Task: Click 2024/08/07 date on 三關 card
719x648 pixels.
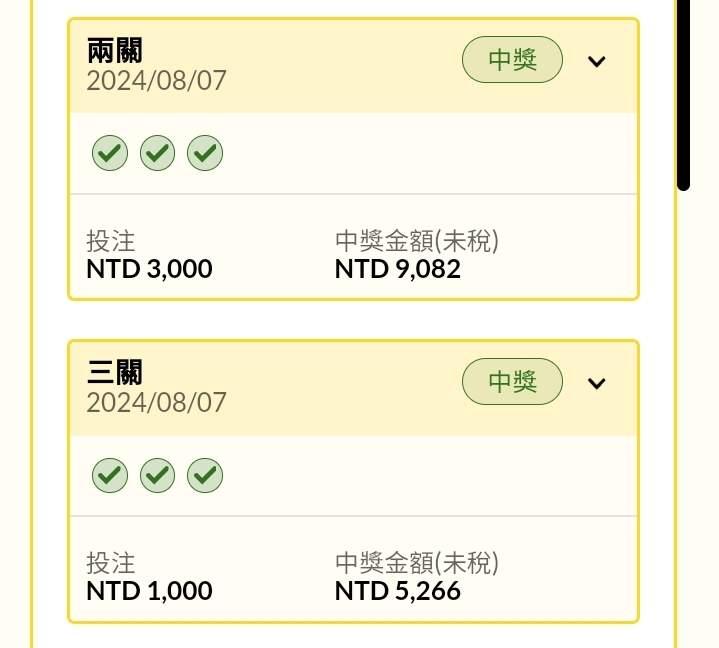Action: click(x=156, y=403)
